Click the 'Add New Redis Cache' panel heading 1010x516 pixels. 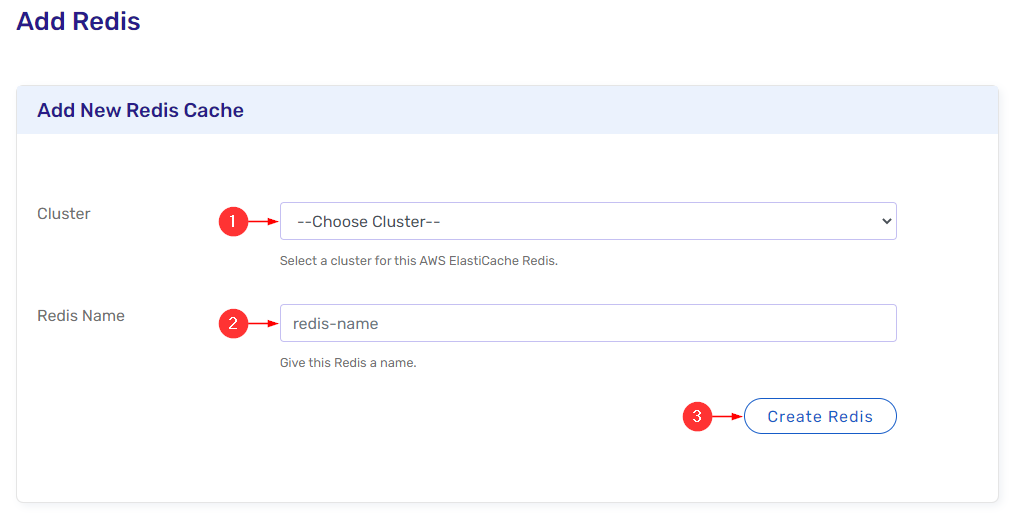pos(140,110)
